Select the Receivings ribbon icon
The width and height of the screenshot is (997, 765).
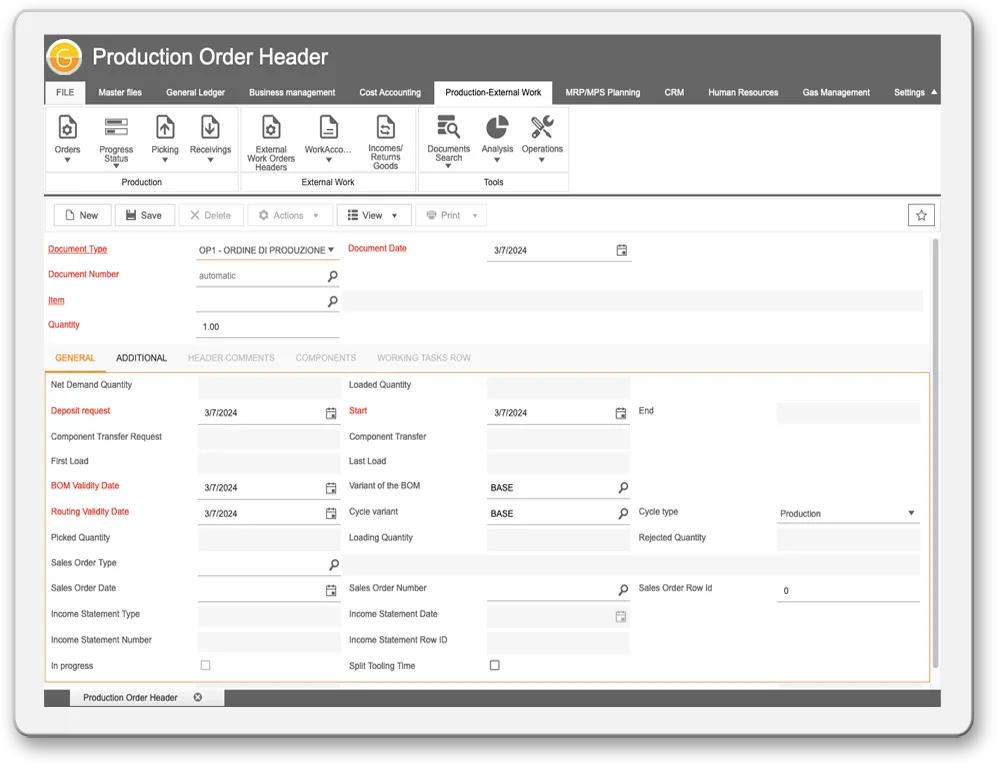[x=210, y=128]
